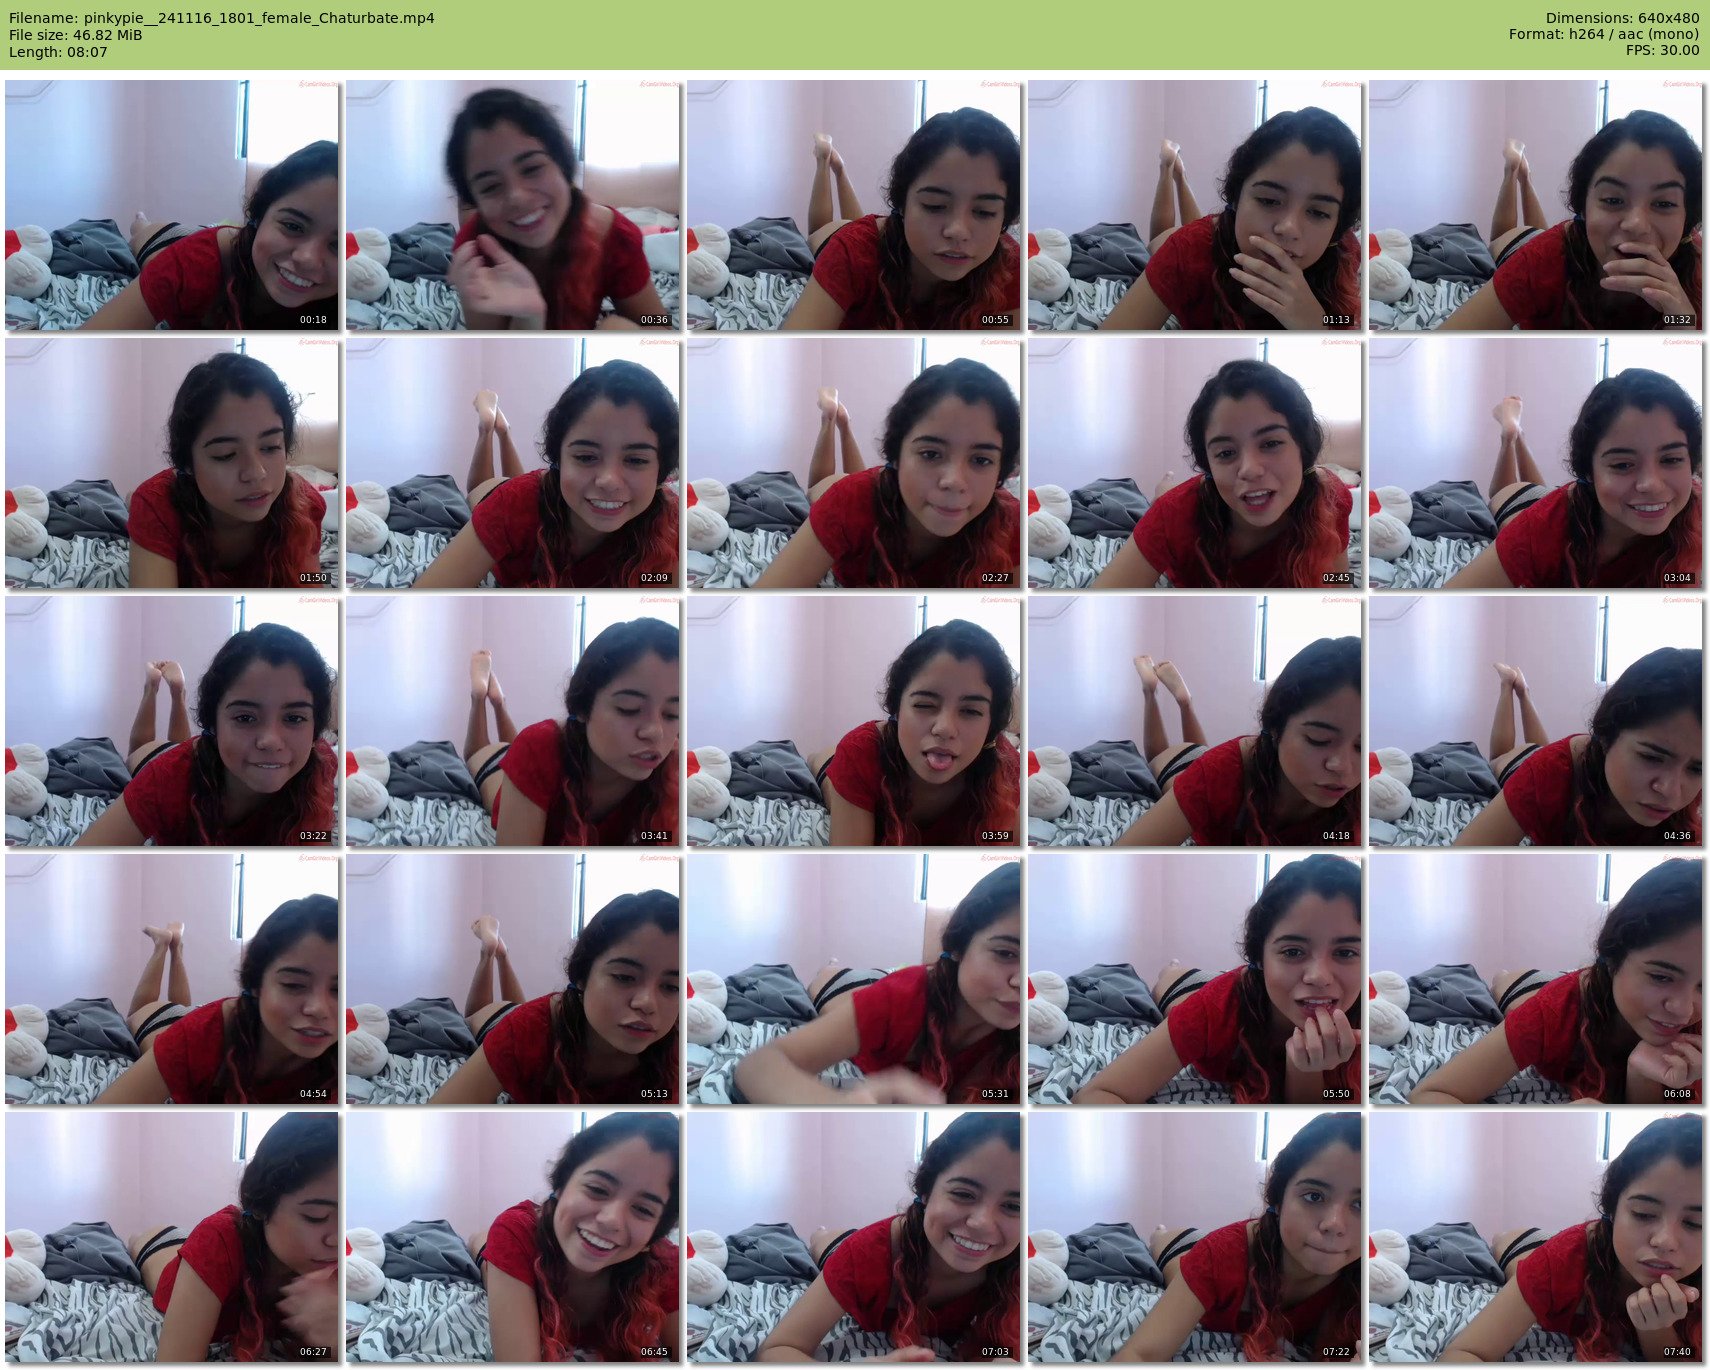The width and height of the screenshot is (1710, 1370).
Task: Open the thumbnail marked 02:09
Action: click(x=513, y=463)
